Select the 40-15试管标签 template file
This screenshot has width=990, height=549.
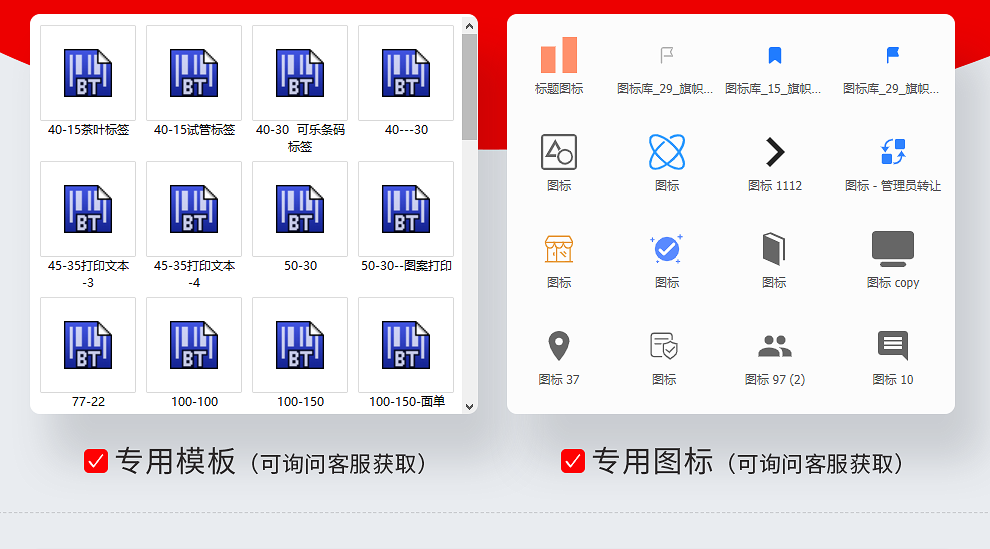click(x=194, y=73)
